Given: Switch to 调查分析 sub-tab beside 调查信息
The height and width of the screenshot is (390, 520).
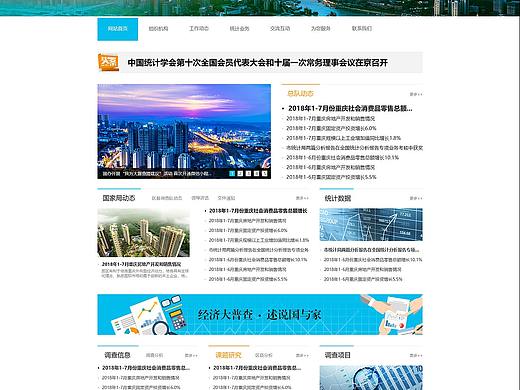Looking at the screenshot, I should click(155, 355).
